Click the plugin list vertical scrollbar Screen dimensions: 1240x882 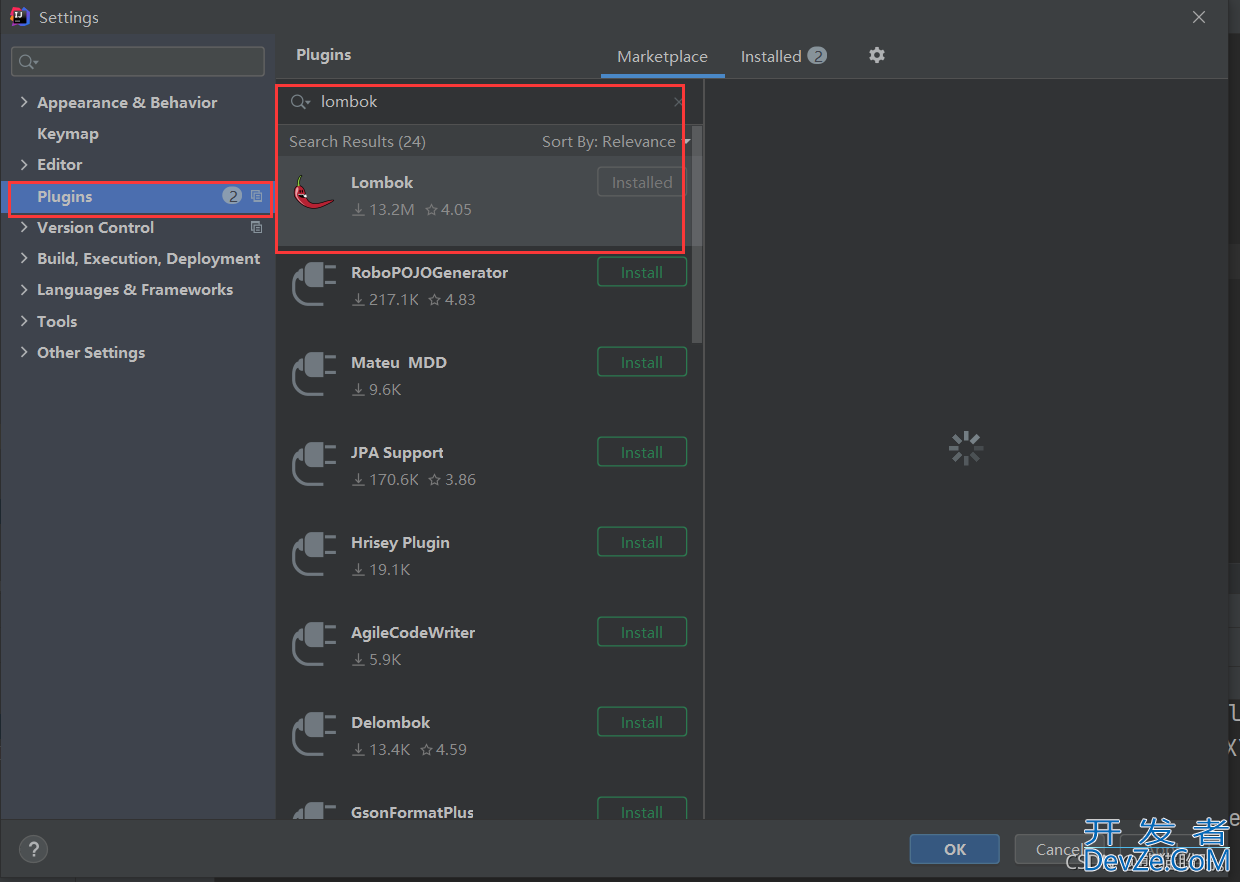pyautogui.click(x=697, y=235)
